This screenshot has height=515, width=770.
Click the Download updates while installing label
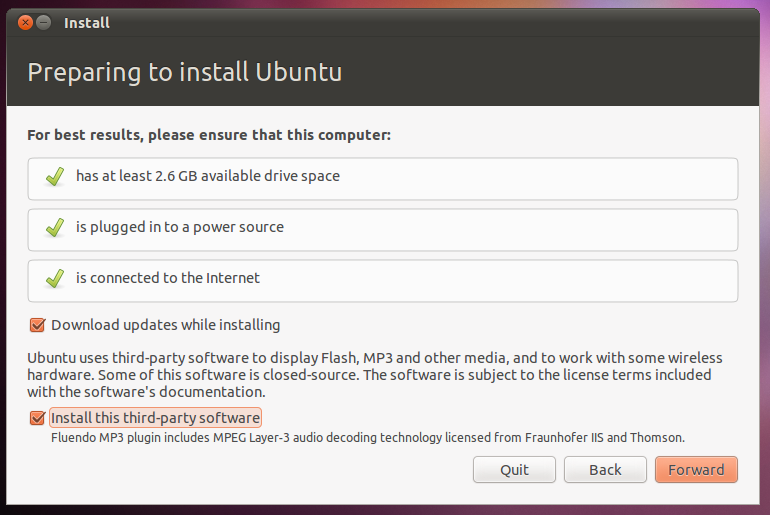165,325
